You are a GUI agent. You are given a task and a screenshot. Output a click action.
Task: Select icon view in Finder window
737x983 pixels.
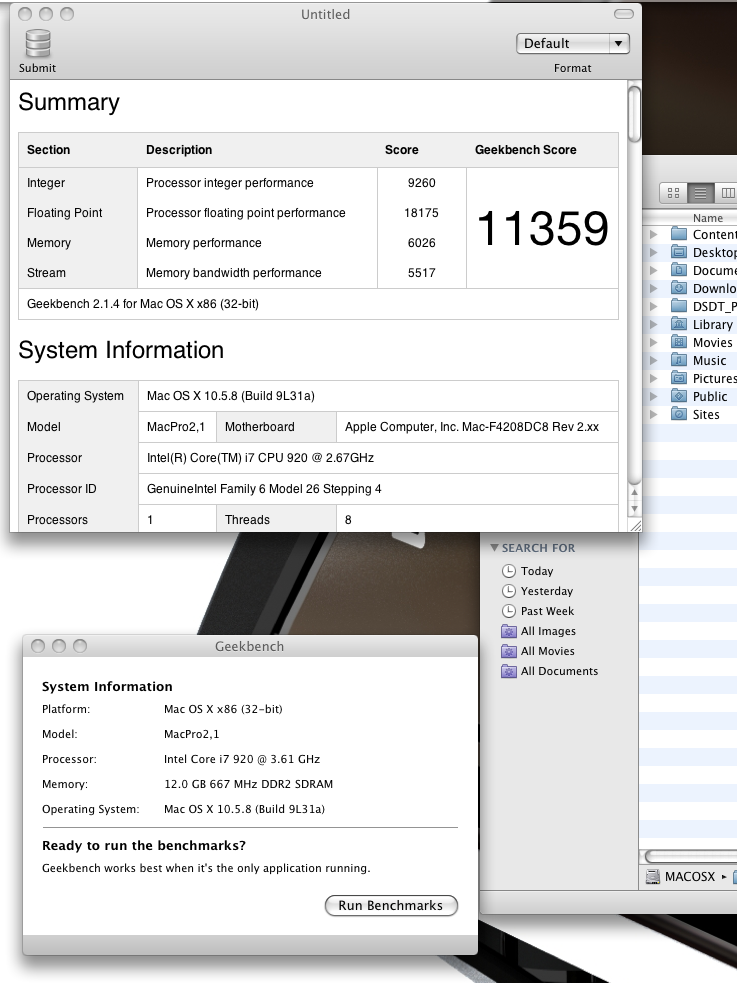(674, 192)
